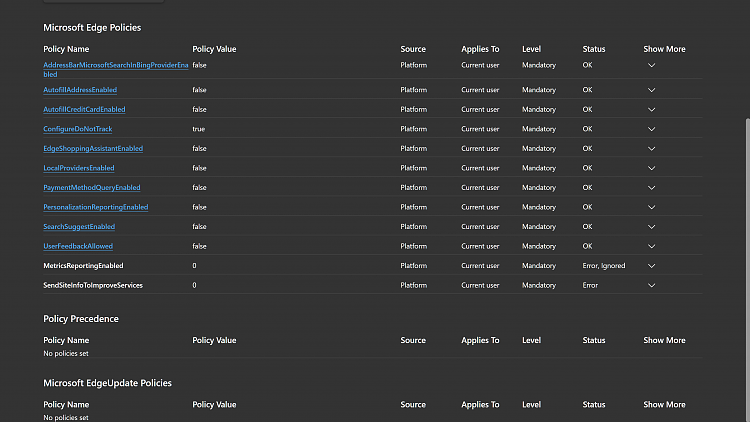750x422 pixels.
Task: Open the PersonalizationReportingEnabled policy link
Action: point(95,207)
